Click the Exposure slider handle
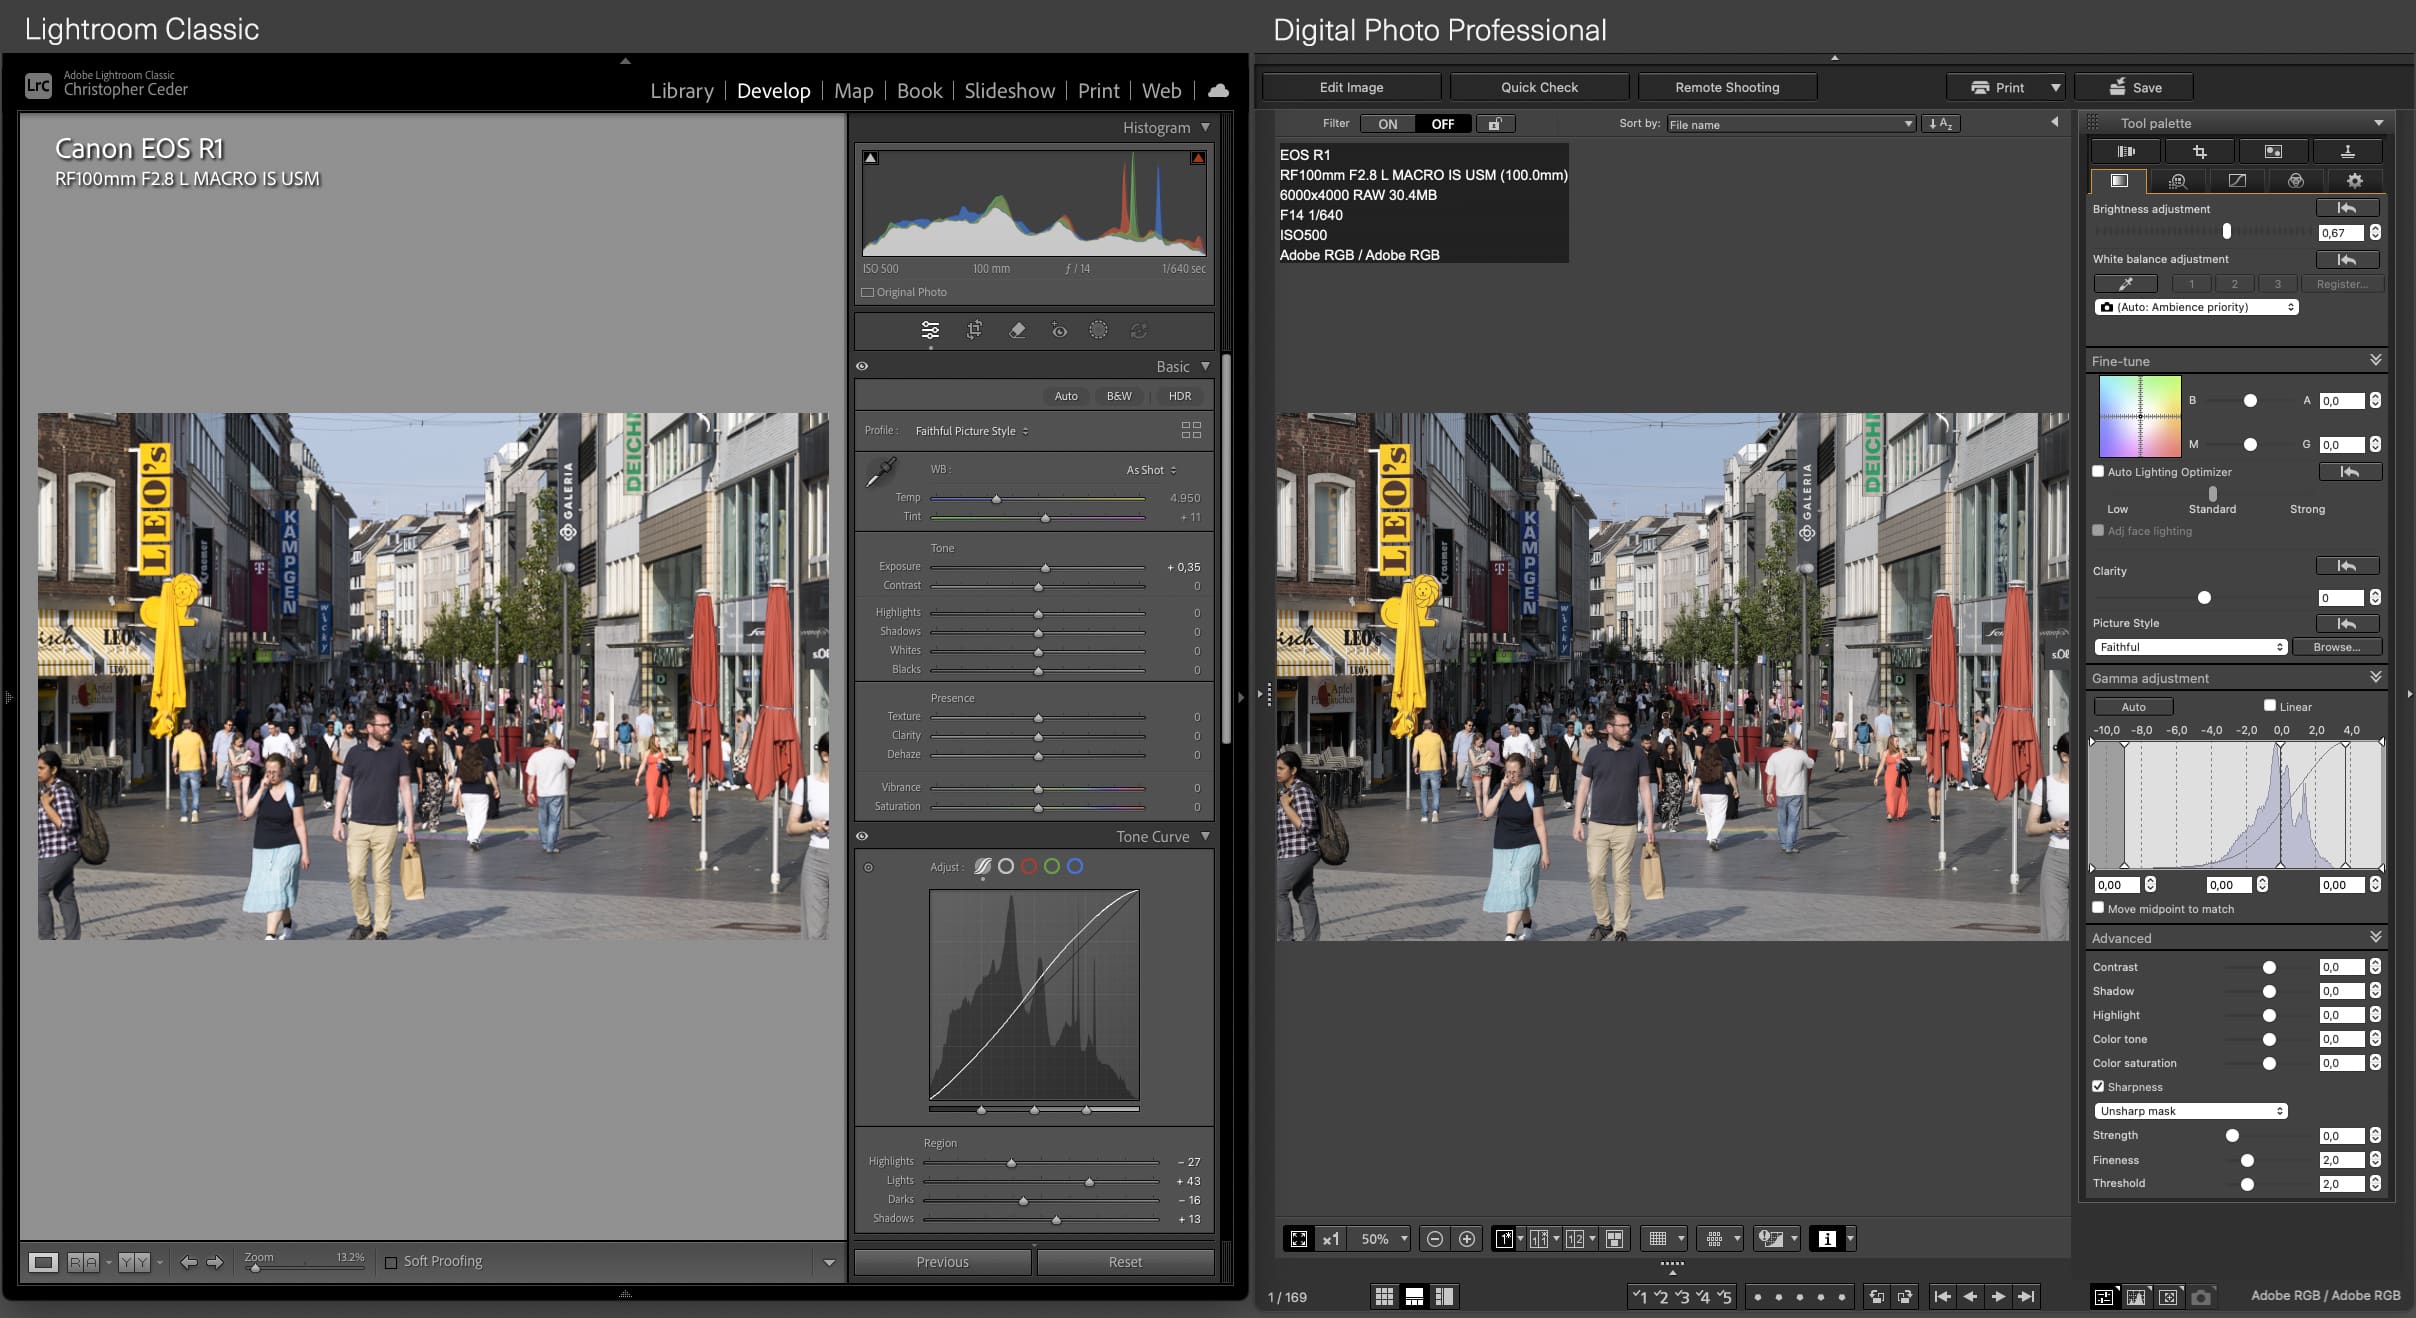The height and width of the screenshot is (1318, 2416). point(1045,568)
